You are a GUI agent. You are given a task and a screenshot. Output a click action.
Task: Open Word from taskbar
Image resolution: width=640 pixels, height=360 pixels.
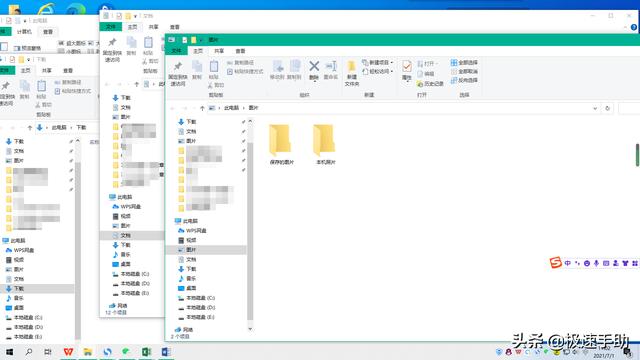pyautogui.click(x=166, y=351)
